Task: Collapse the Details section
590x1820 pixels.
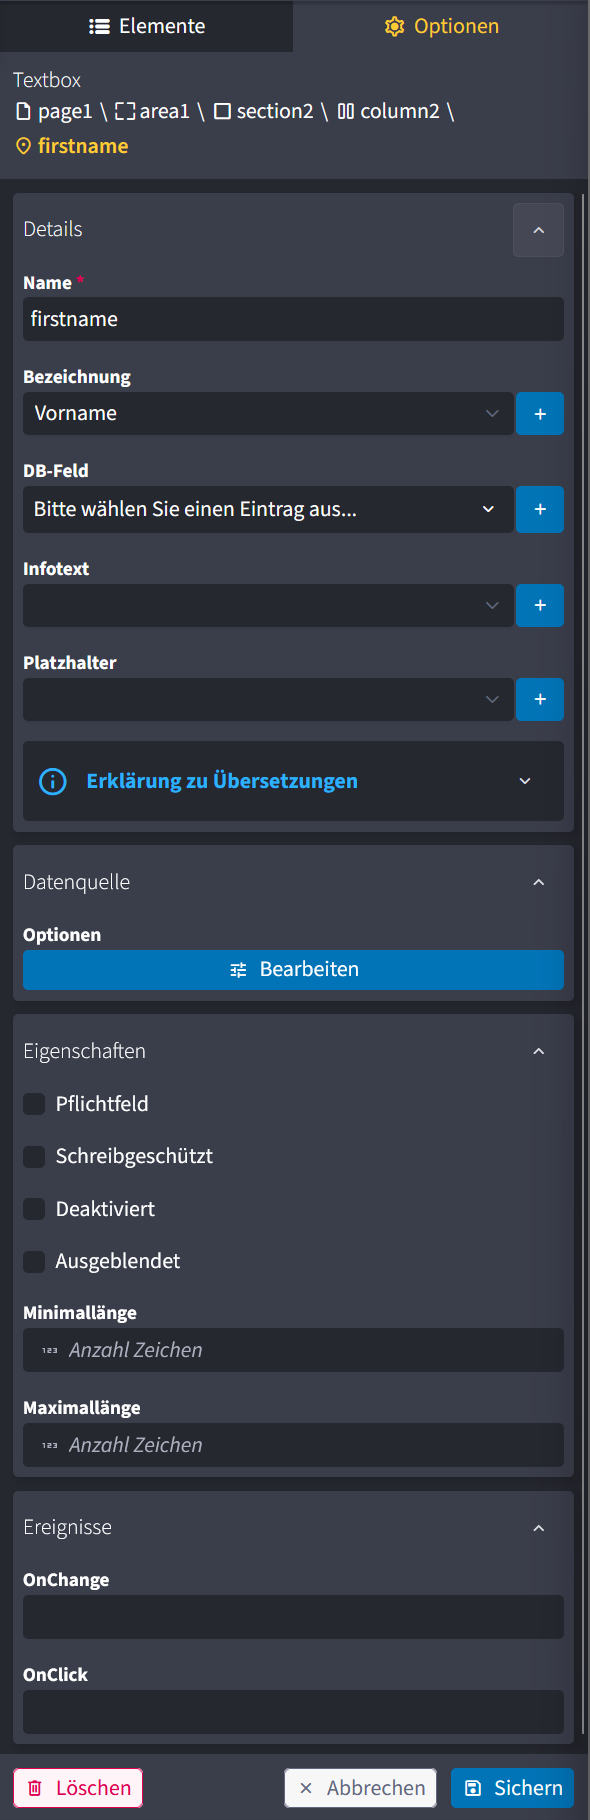Action: pos(538,230)
